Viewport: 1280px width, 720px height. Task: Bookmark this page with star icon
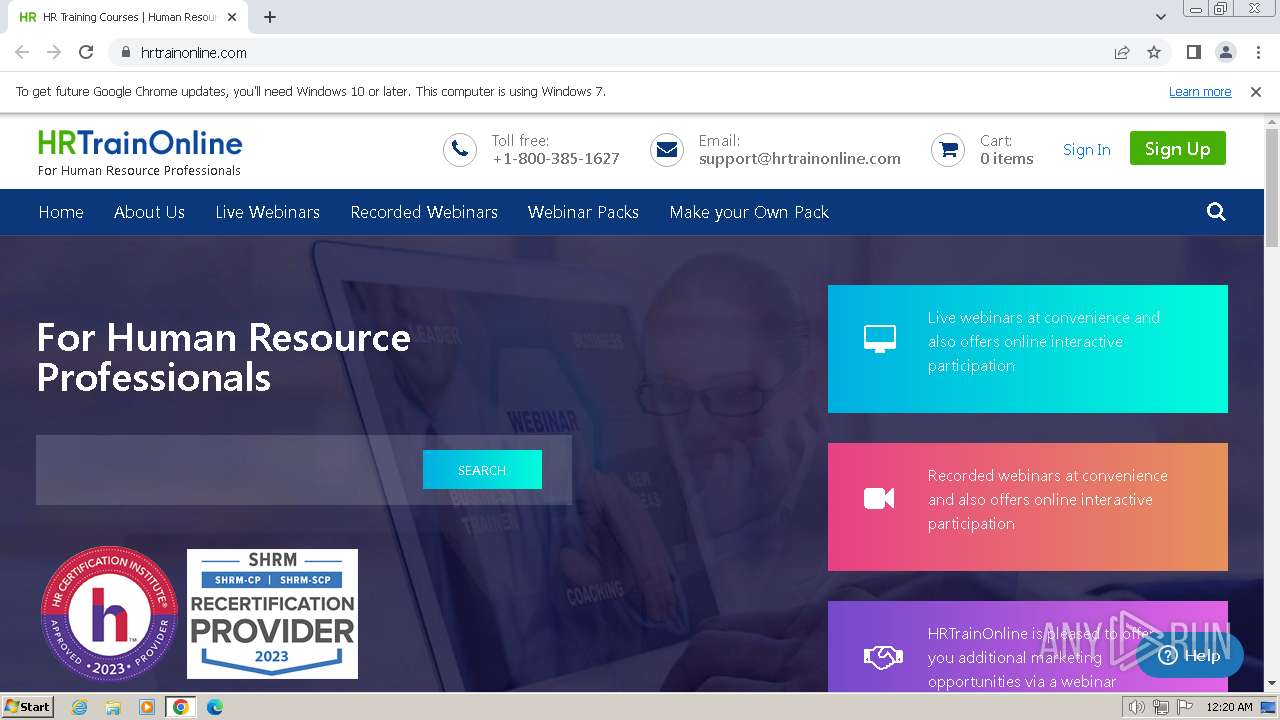tap(1154, 52)
